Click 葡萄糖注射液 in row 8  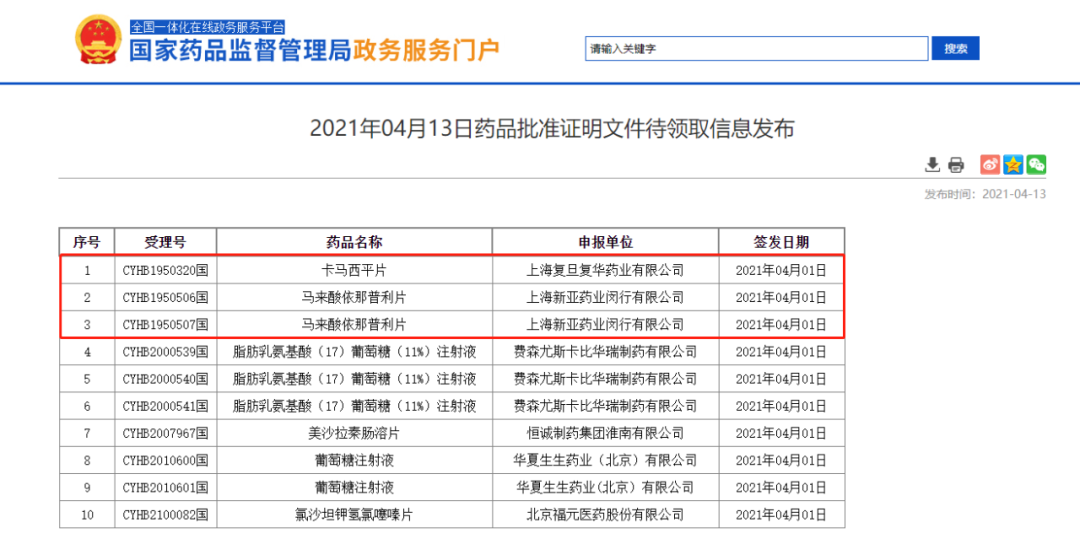coord(354,461)
